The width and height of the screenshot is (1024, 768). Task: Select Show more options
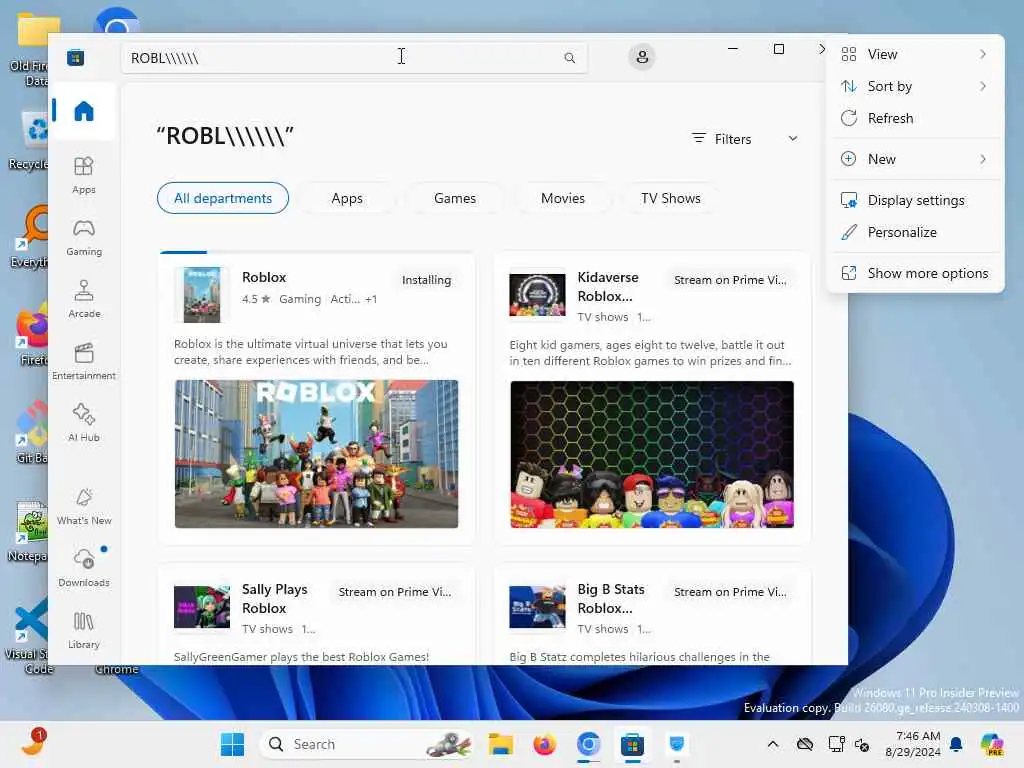click(915, 274)
